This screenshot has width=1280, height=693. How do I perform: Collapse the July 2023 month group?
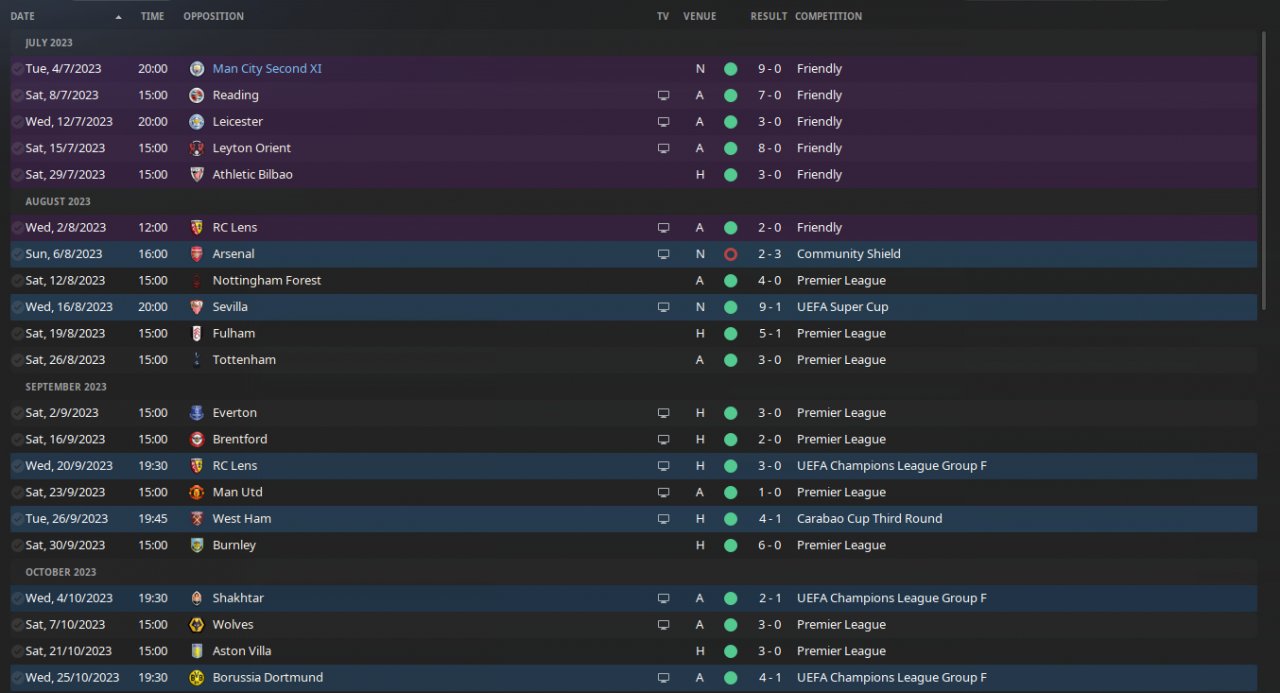[x=49, y=43]
